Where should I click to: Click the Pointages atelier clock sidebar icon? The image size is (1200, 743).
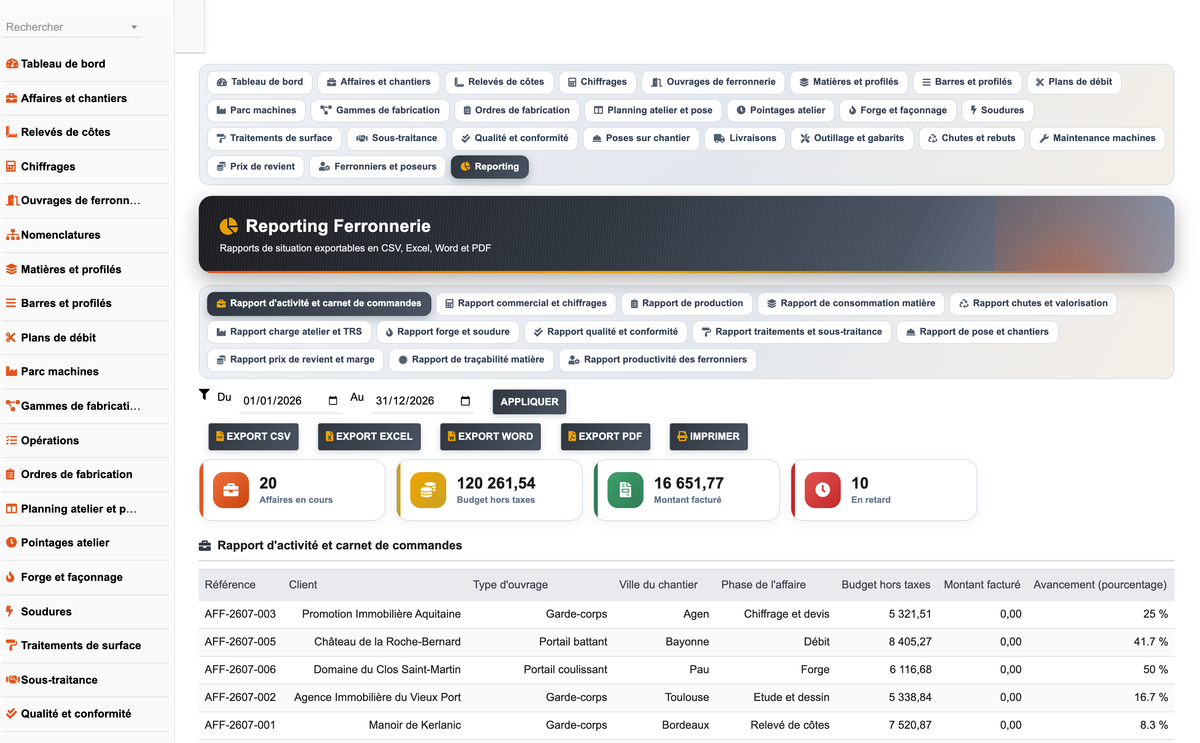pyautogui.click(x=12, y=542)
